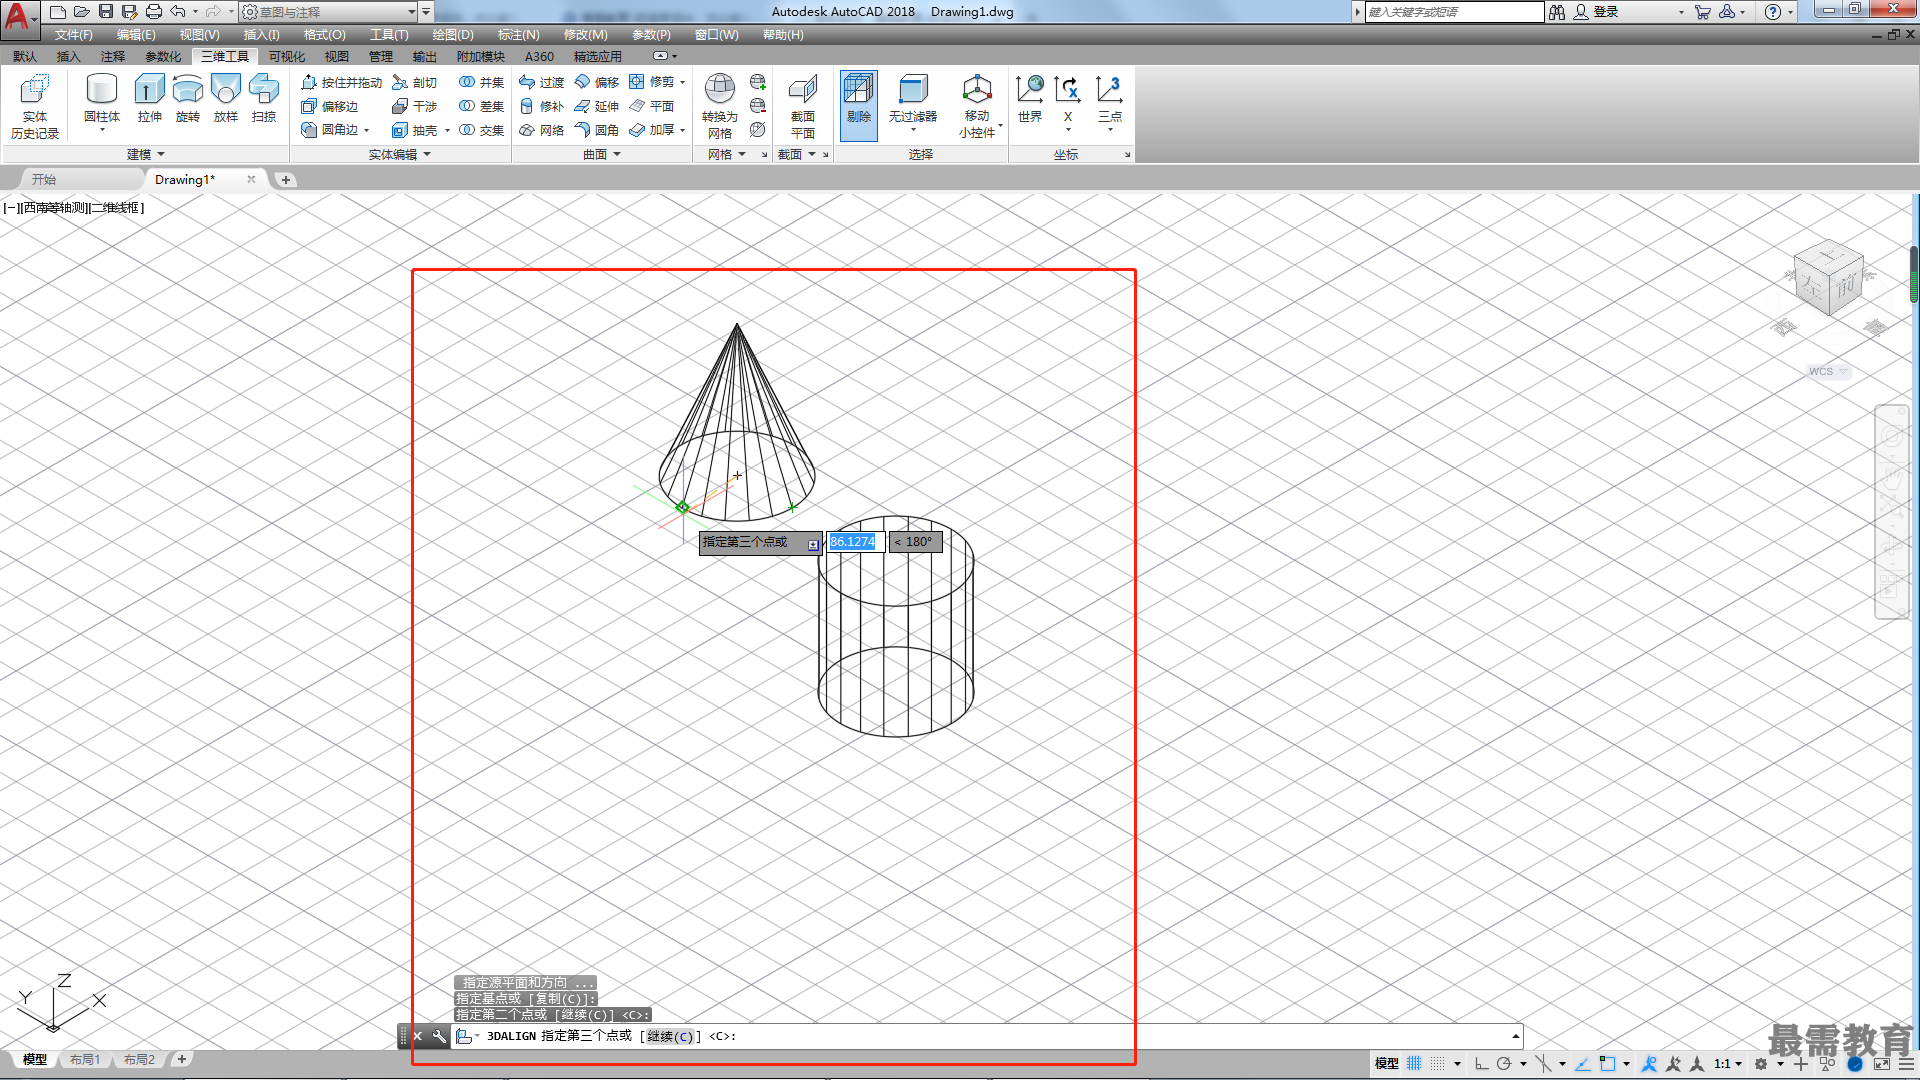1920x1080 pixels.
Task: Click the Union (并集) tool
Action: tap(481, 82)
